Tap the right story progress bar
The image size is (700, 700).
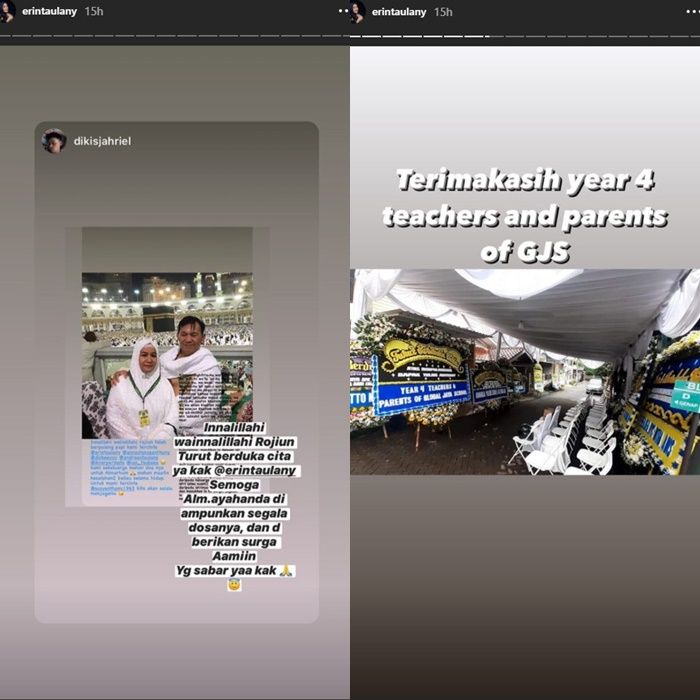[x=525, y=37]
